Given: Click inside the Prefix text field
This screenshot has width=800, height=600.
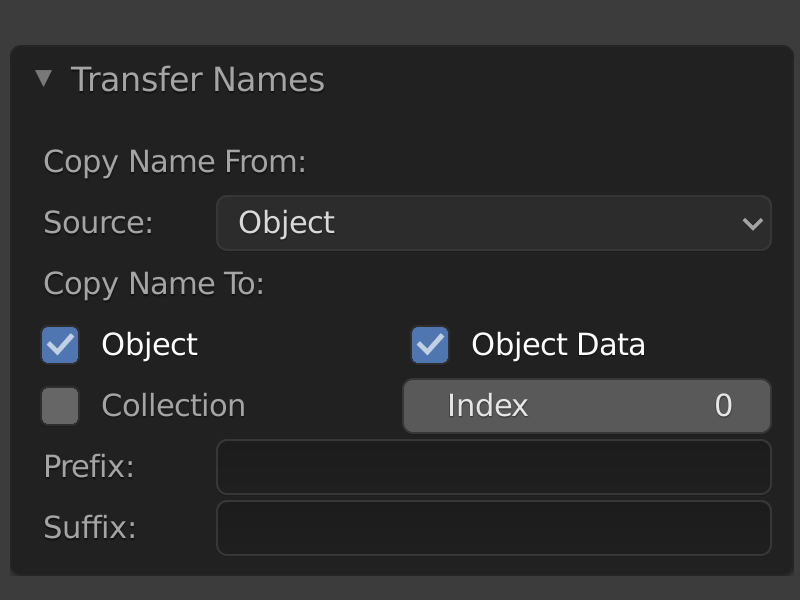Looking at the screenshot, I should [494, 467].
